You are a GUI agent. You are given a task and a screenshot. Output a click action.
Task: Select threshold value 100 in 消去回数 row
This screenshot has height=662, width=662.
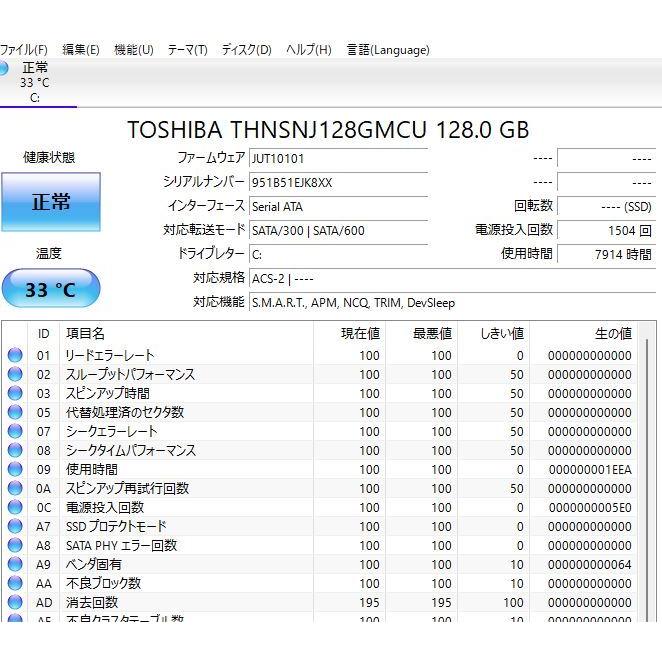point(513,602)
